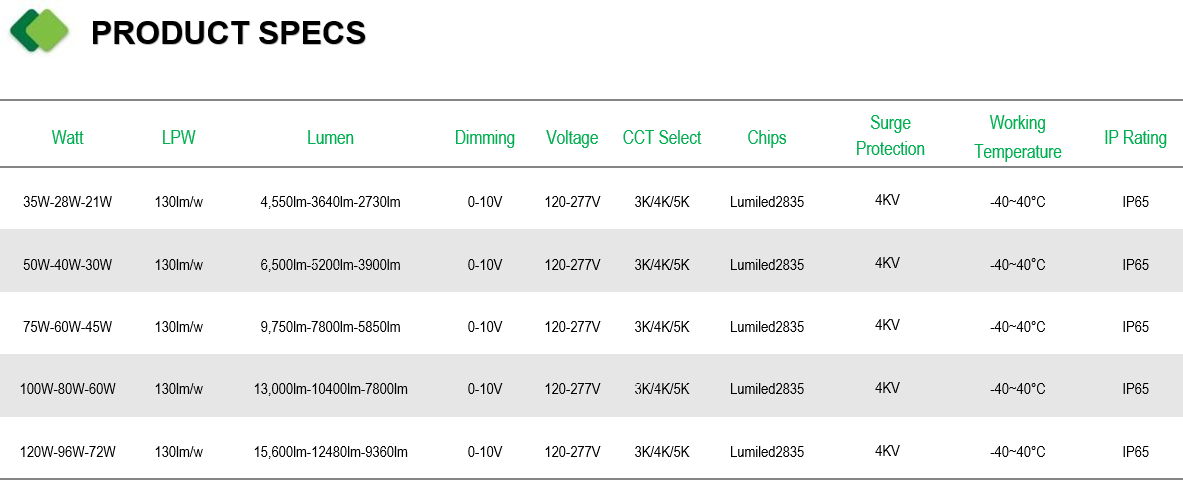Click the CCT Select column header
This screenshot has height=481, width=1183.
click(662, 138)
